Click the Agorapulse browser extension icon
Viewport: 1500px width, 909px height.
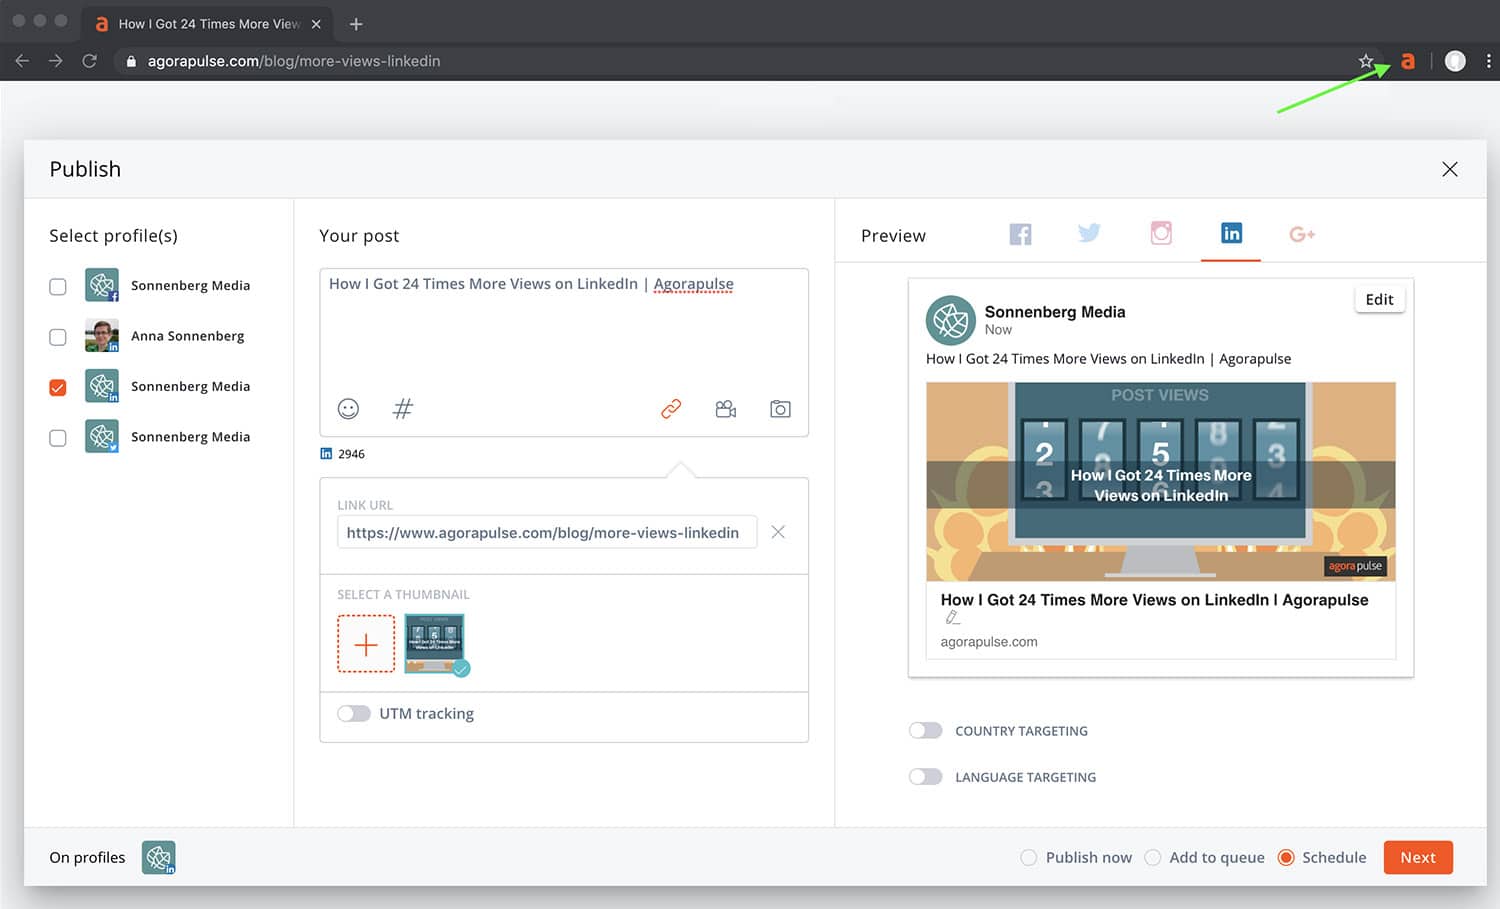[1407, 61]
